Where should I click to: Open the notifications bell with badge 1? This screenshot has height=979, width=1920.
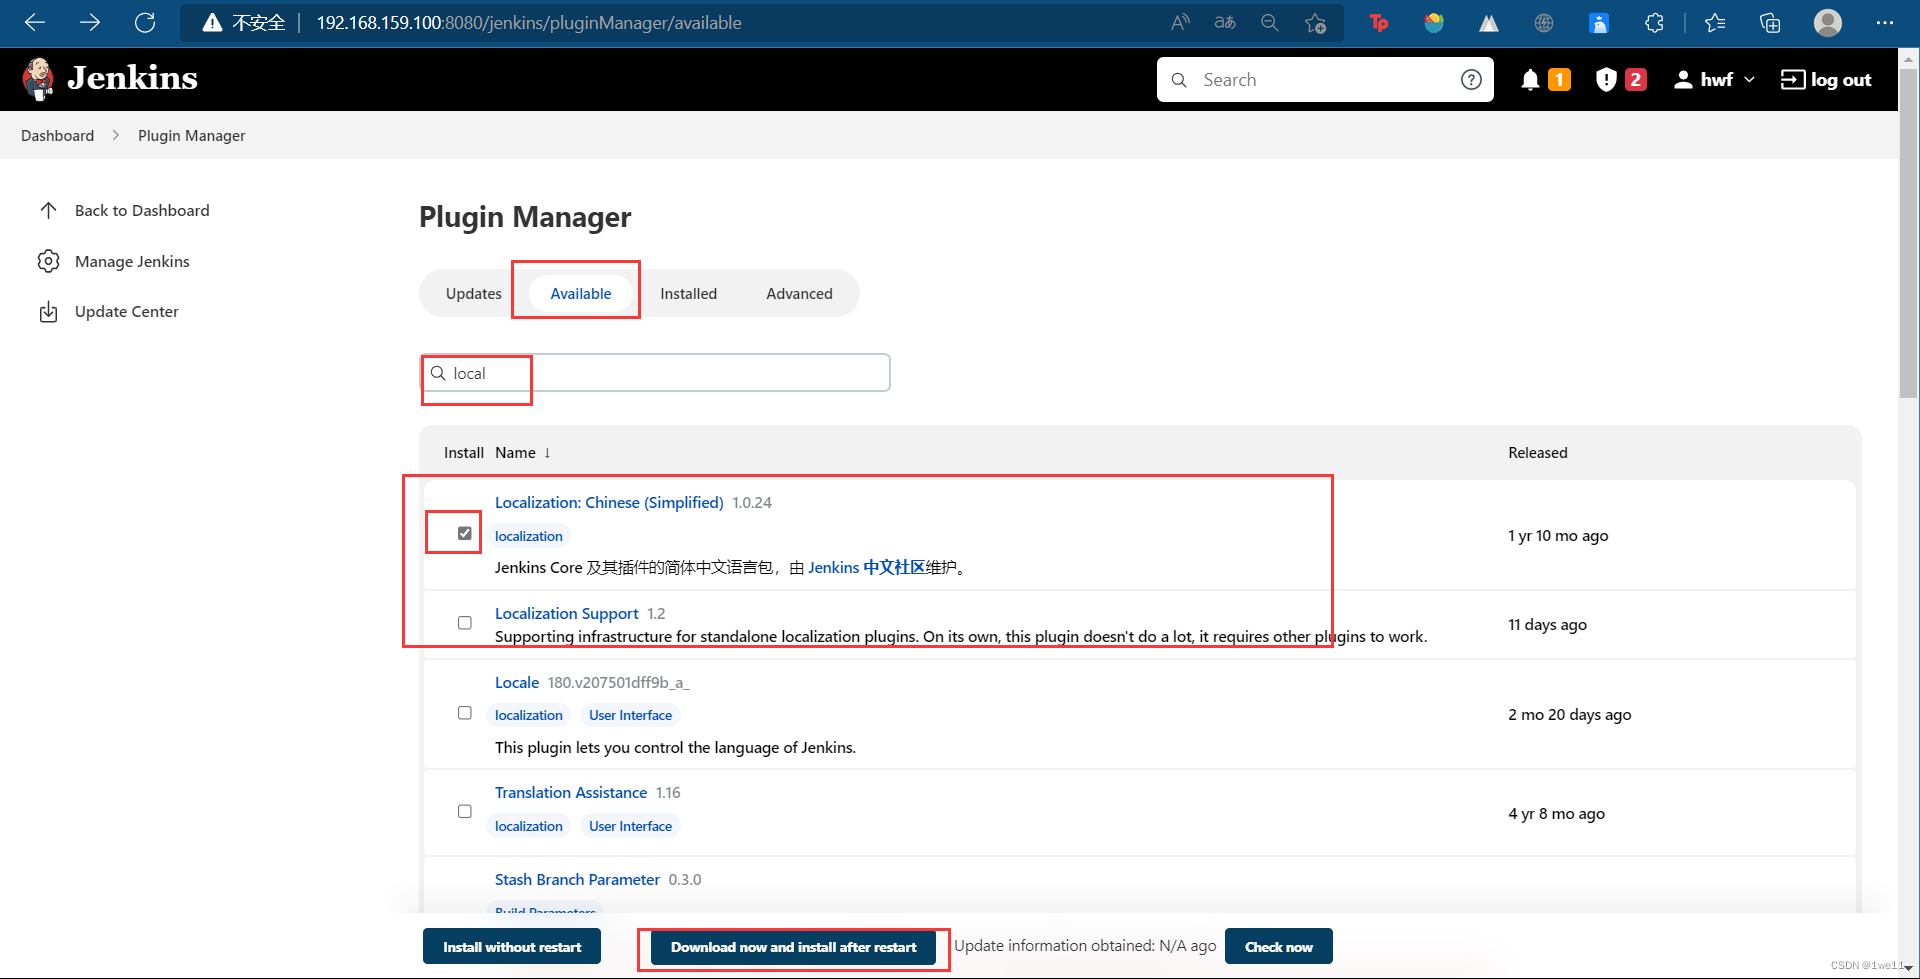[x=1545, y=80]
